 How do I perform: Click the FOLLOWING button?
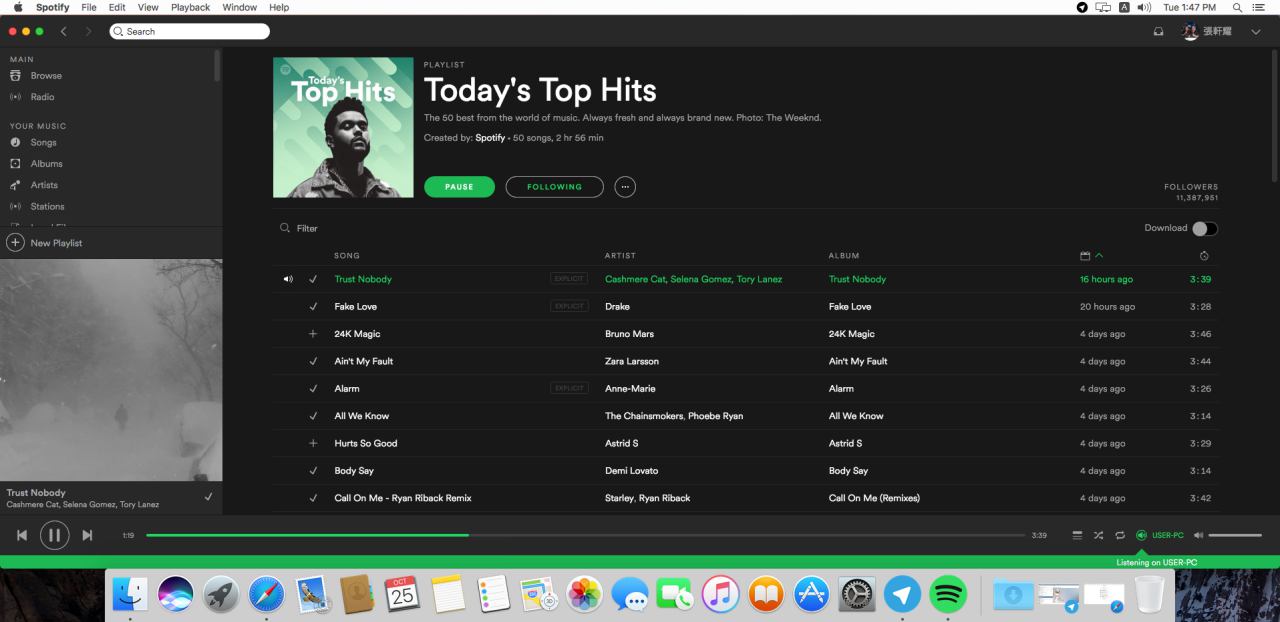[x=554, y=187]
